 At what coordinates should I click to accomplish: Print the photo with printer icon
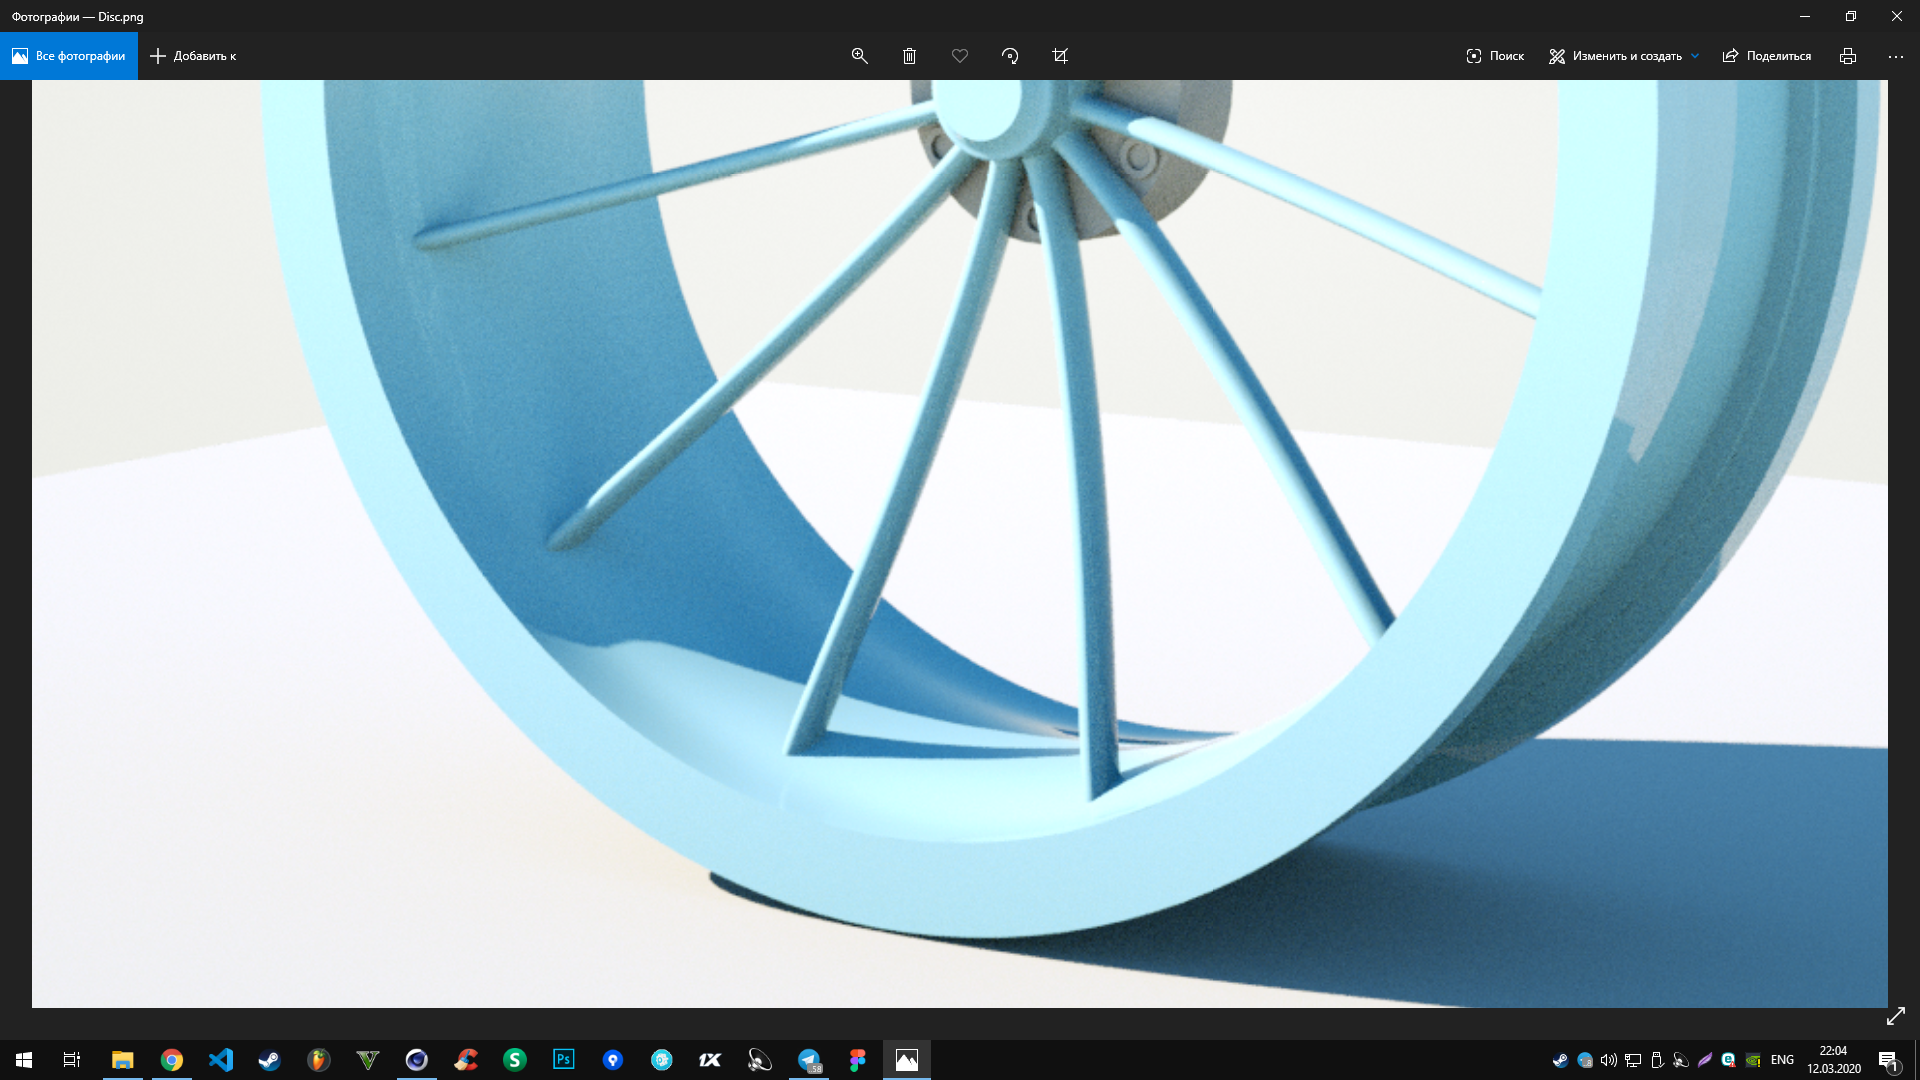1848,56
